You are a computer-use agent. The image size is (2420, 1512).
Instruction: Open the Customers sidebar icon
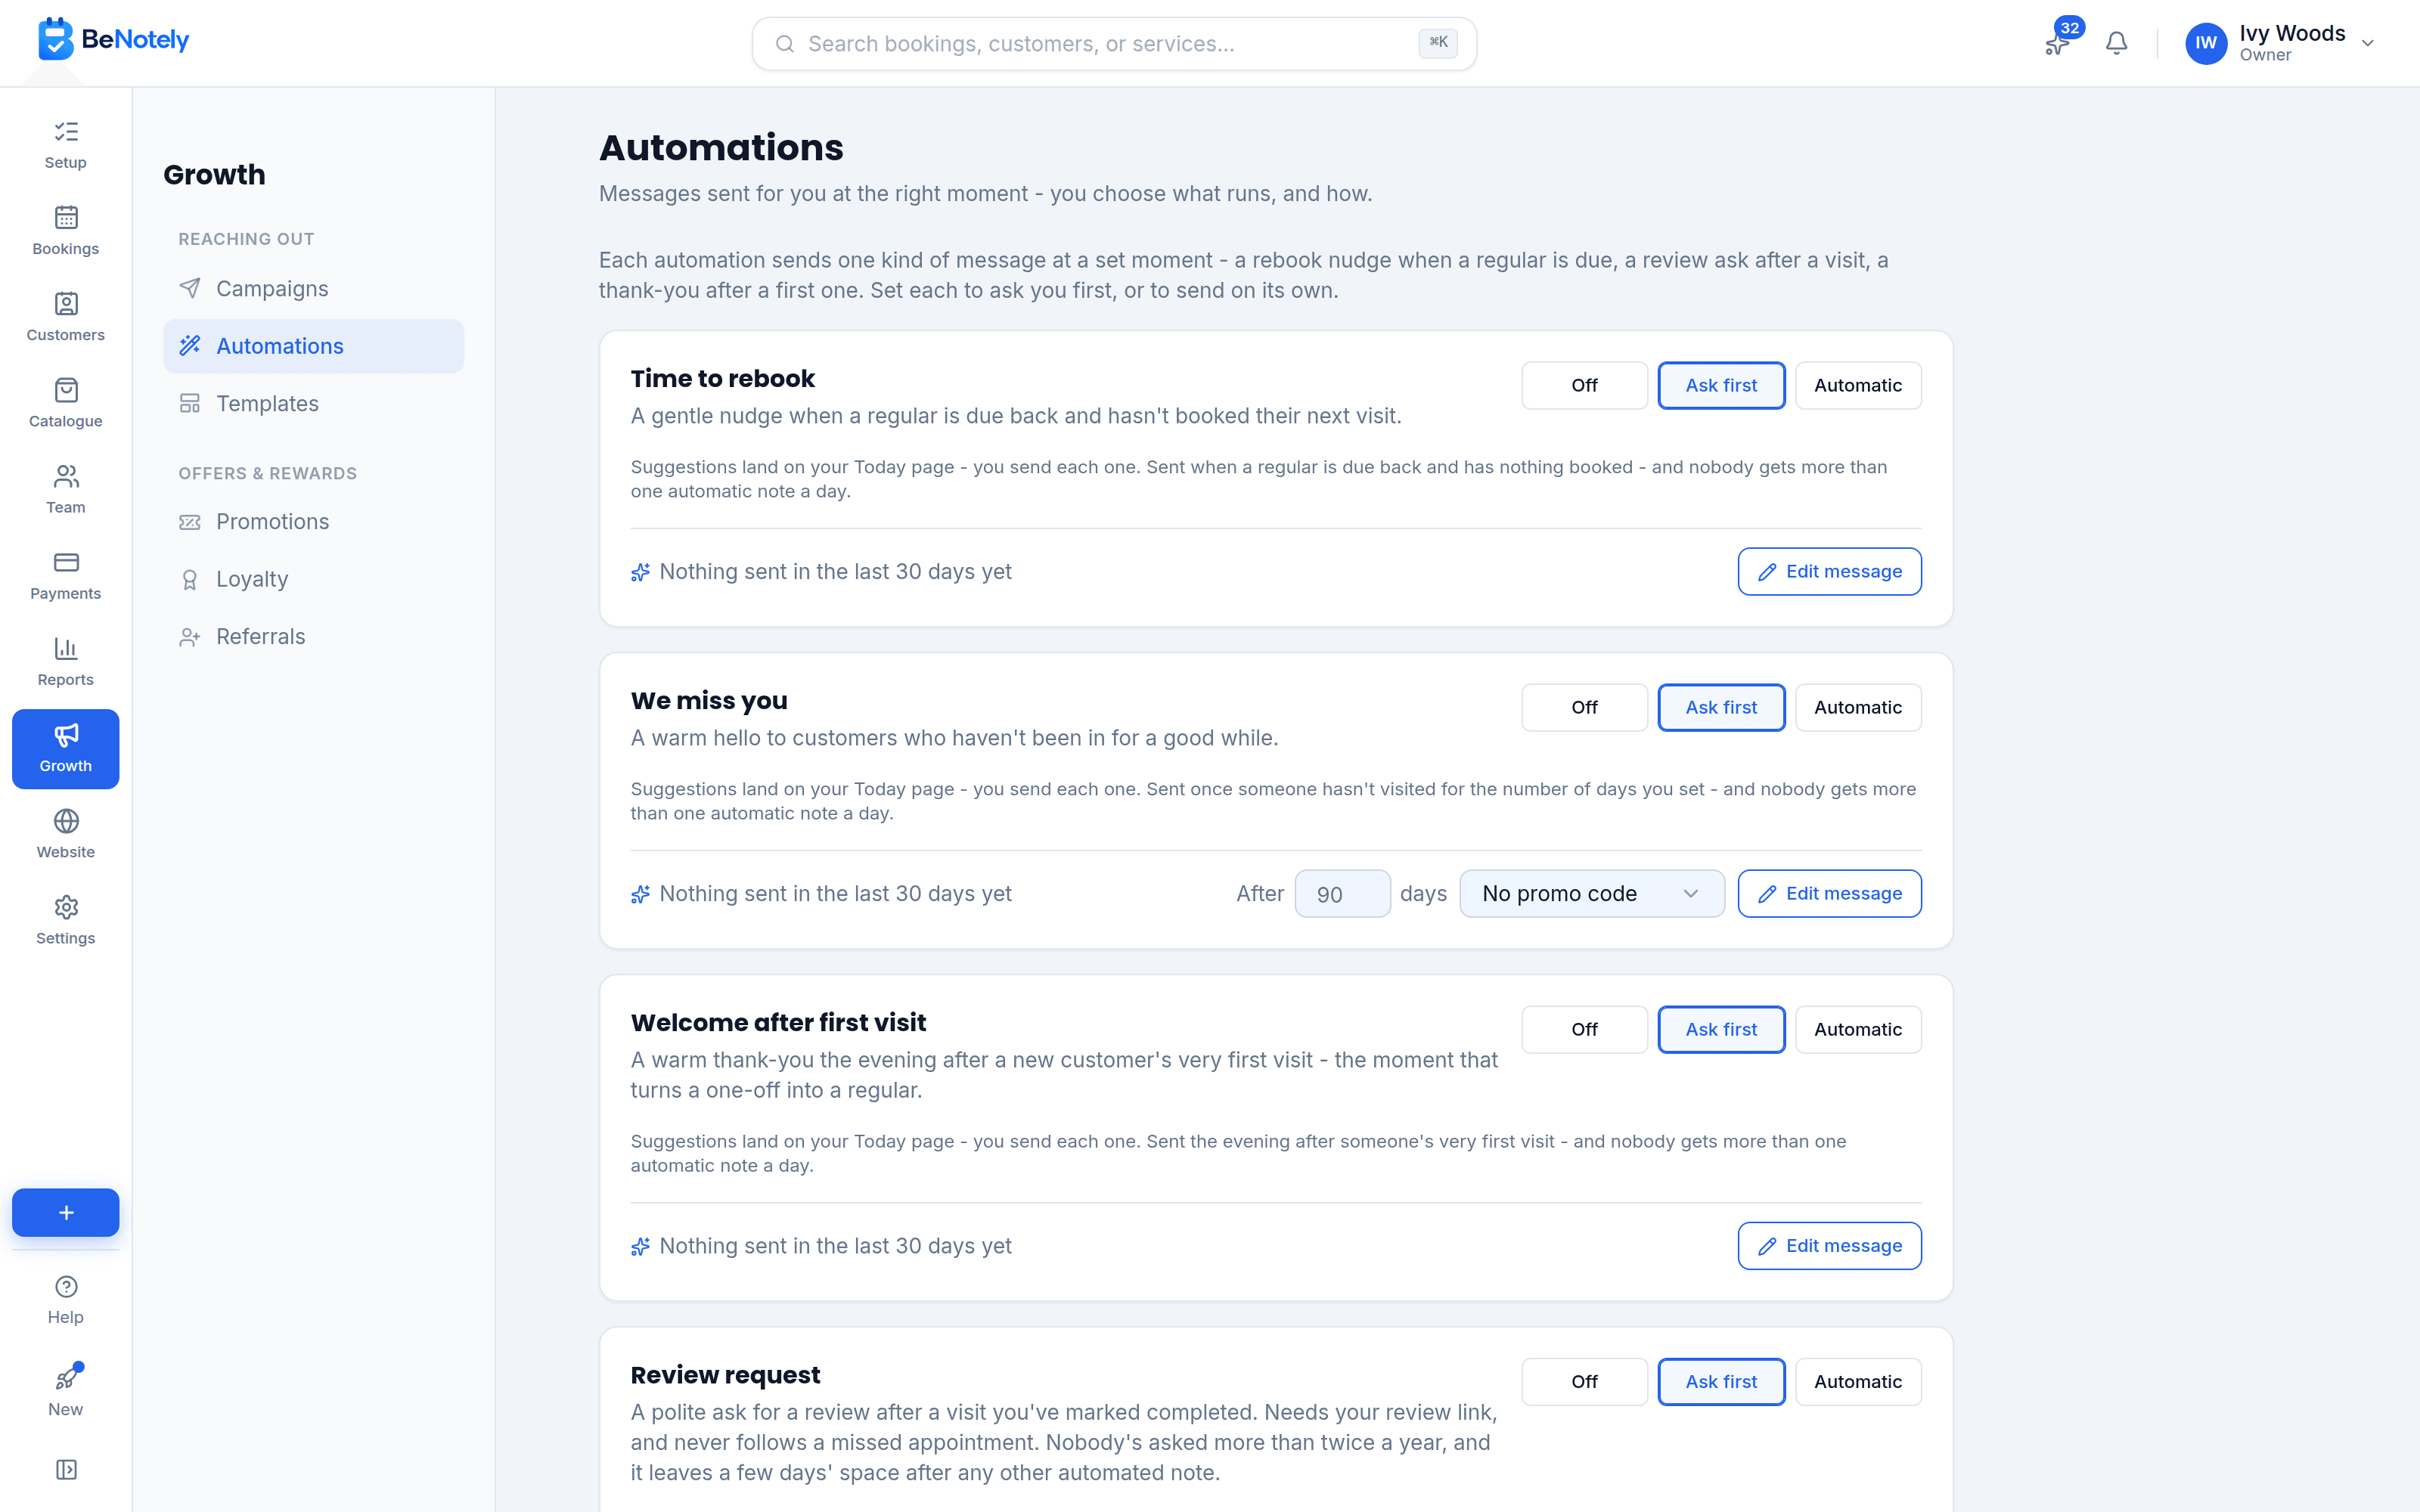66,303
